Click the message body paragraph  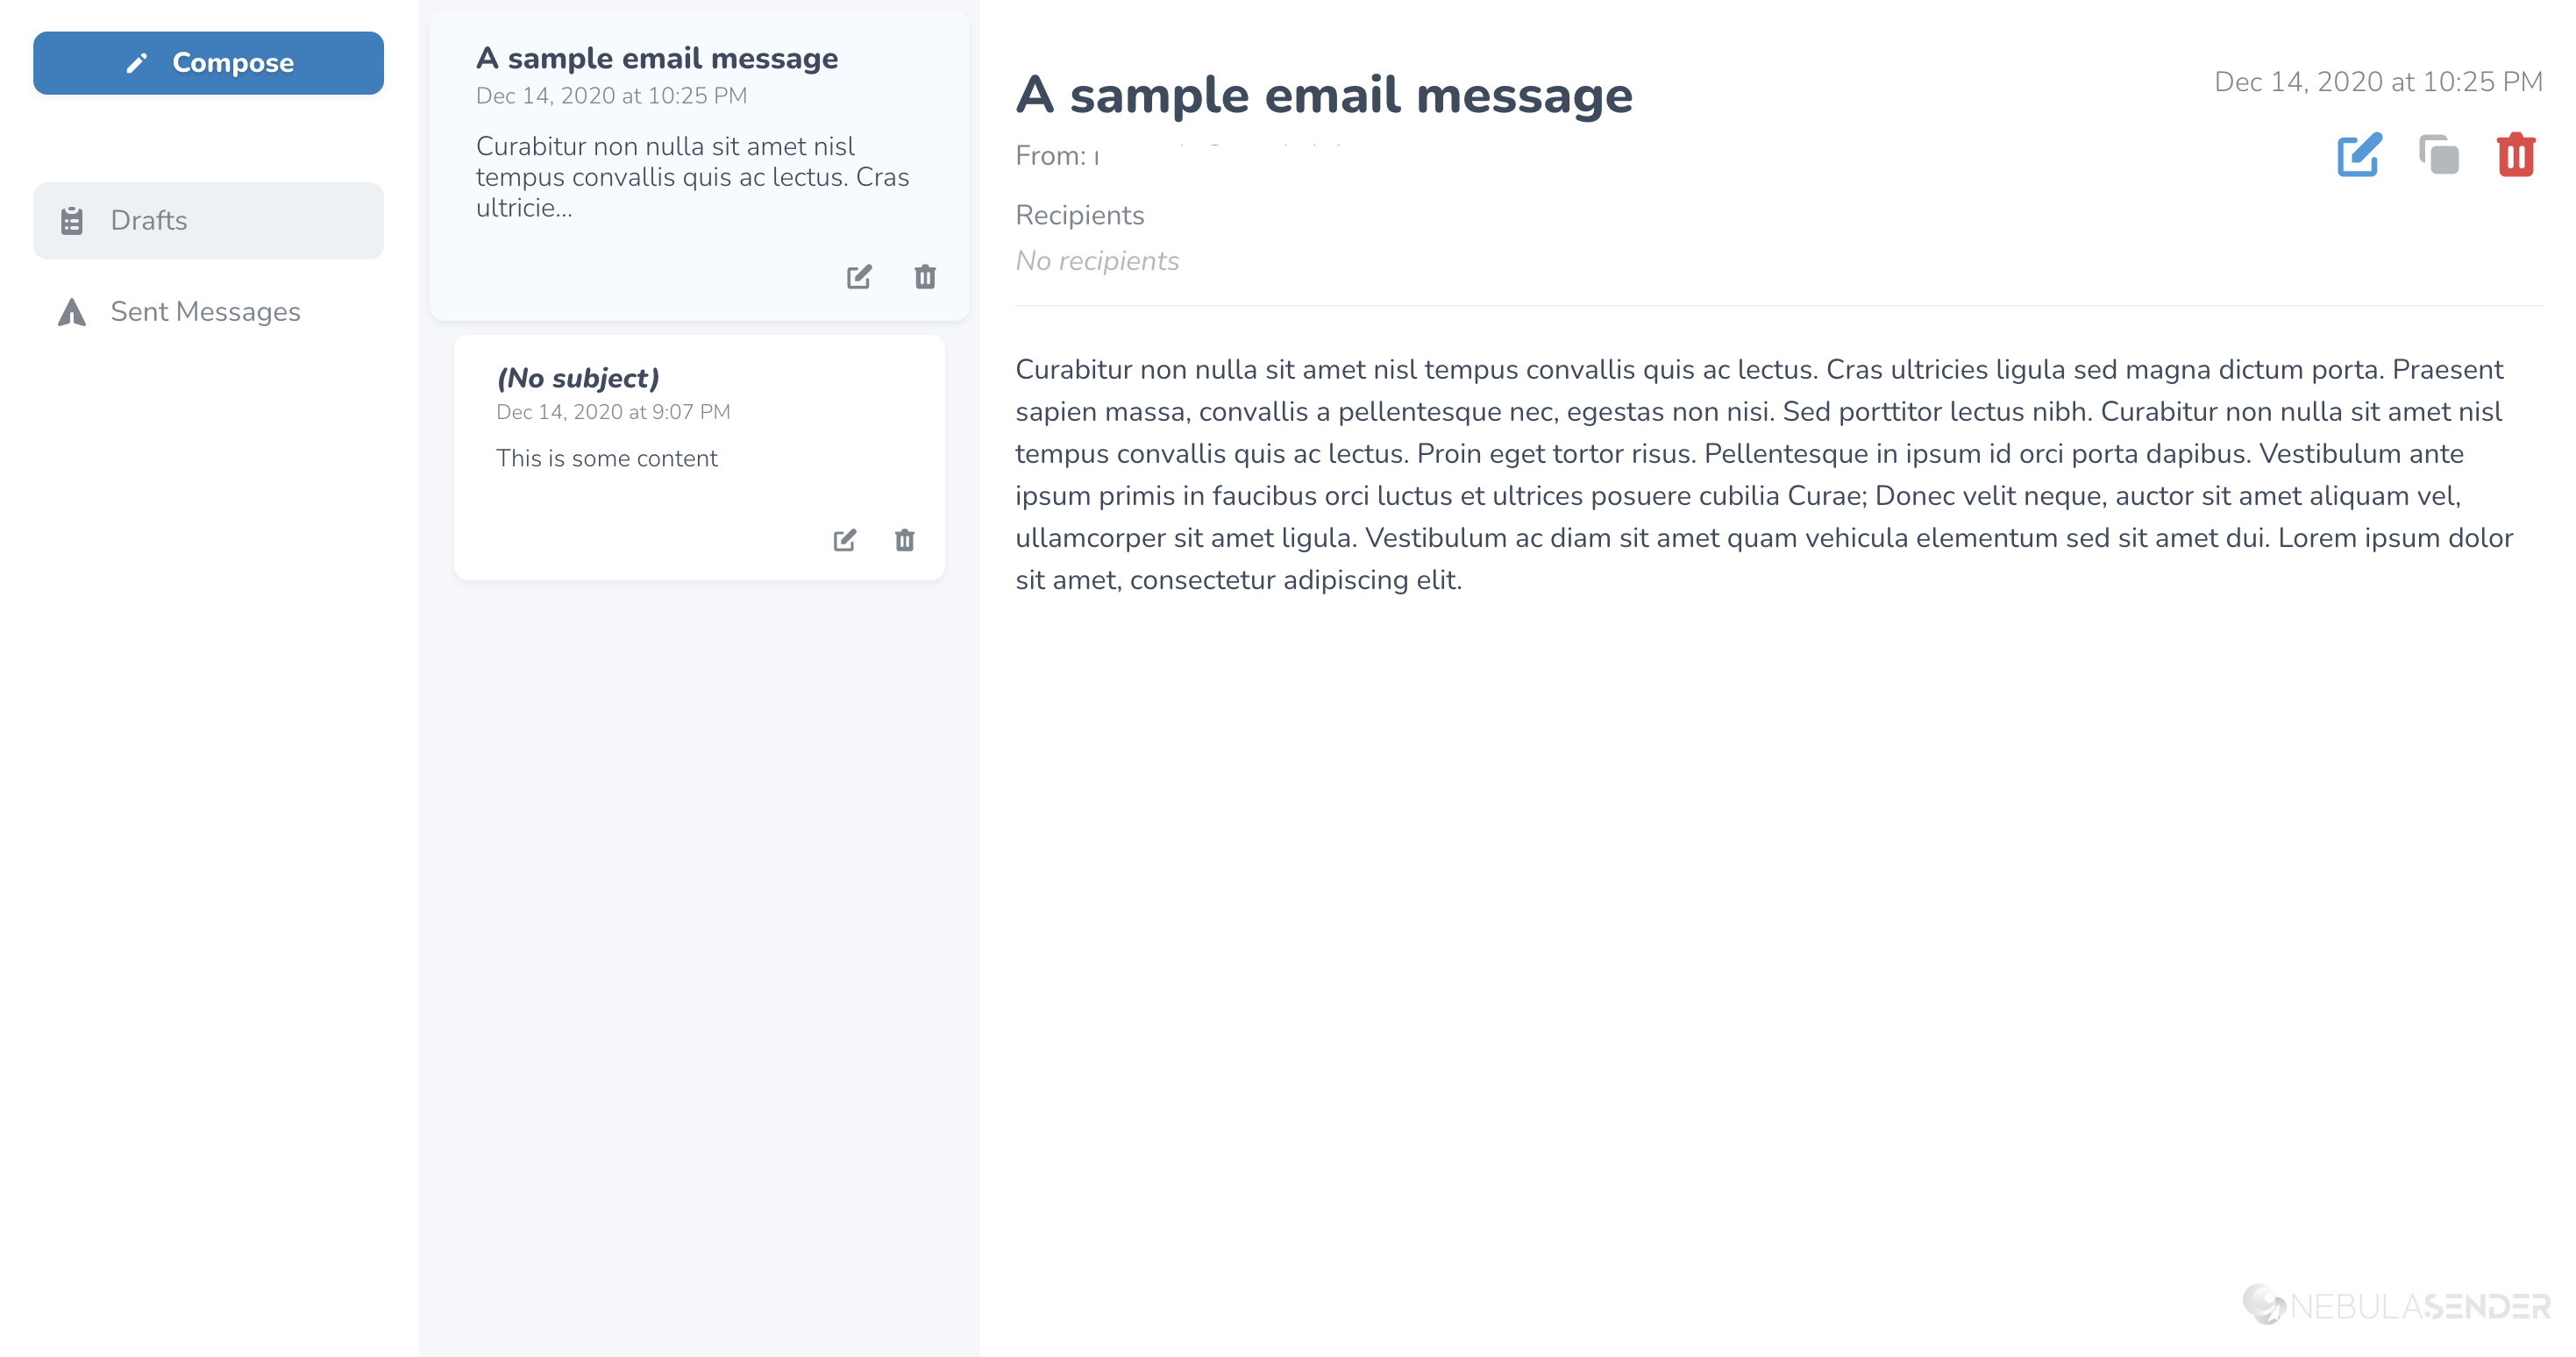coord(1765,475)
